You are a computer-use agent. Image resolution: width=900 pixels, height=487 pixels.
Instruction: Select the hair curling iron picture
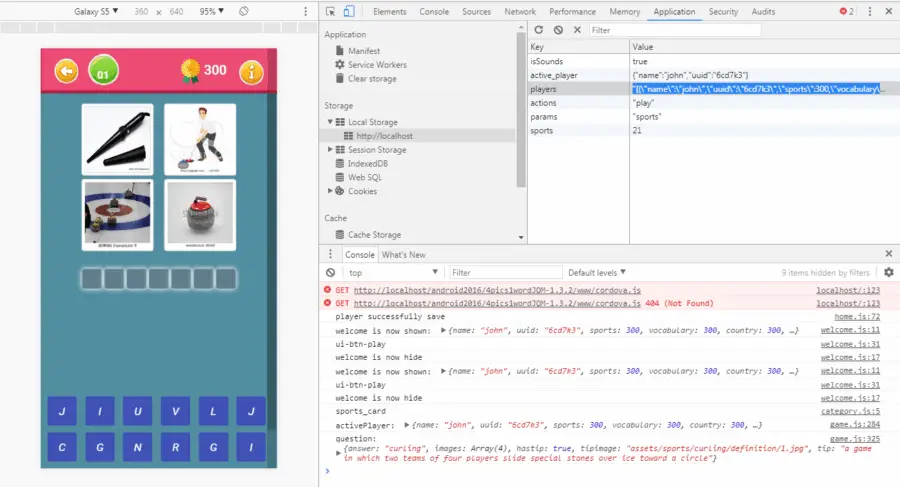(117, 139)
